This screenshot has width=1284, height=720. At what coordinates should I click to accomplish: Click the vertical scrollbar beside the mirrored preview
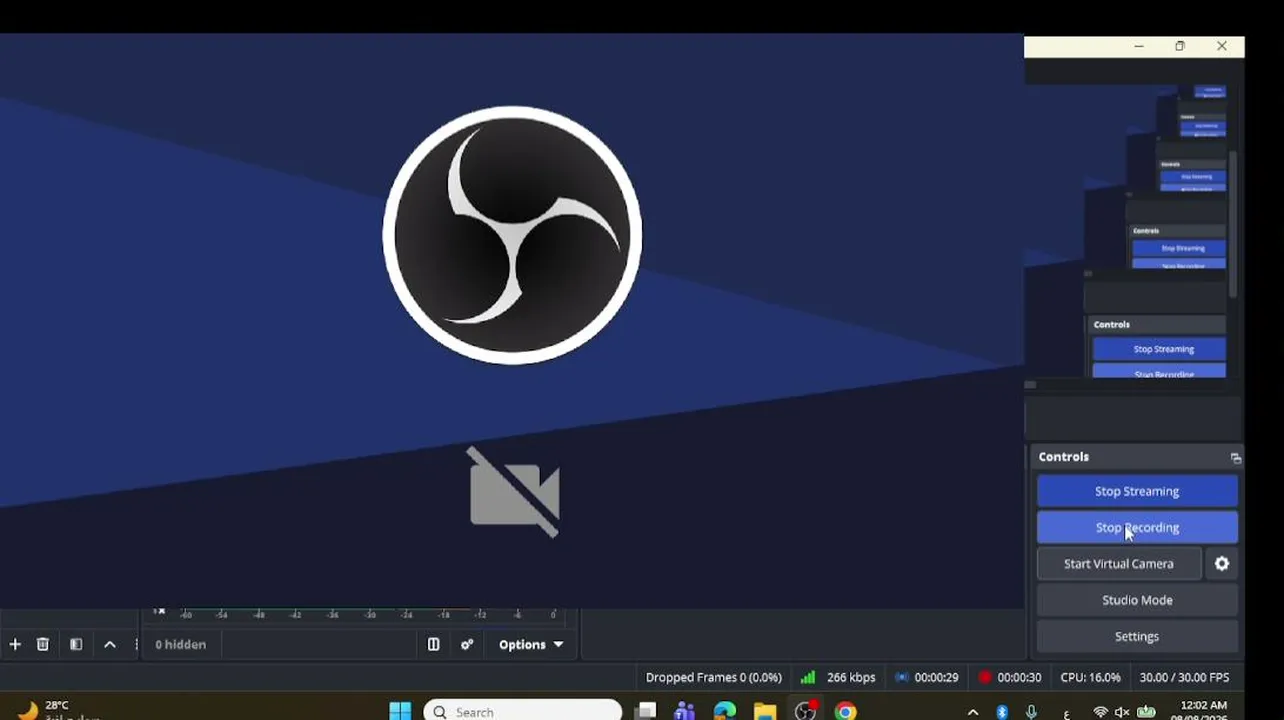[x=1233, y=224]
